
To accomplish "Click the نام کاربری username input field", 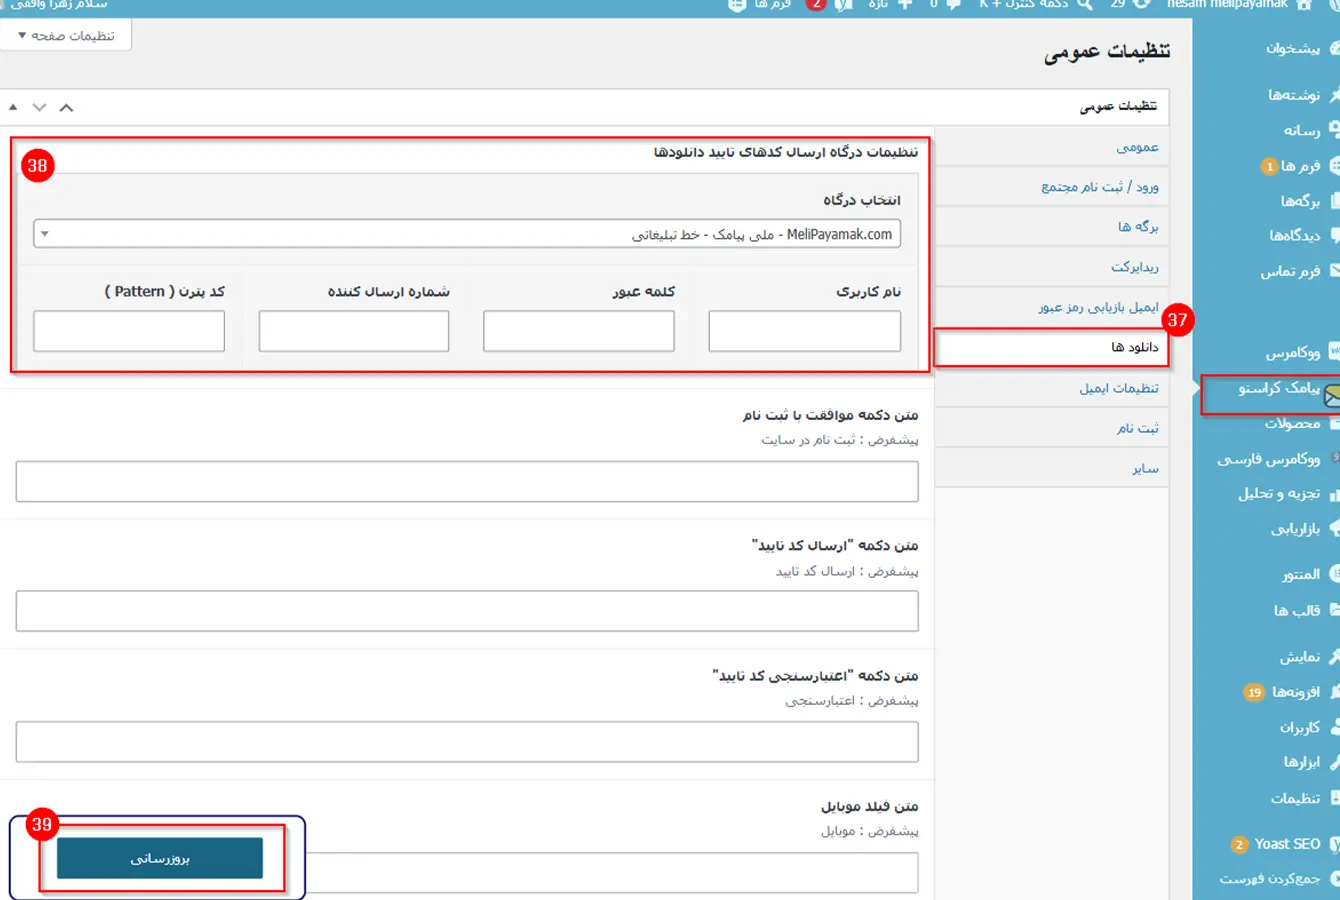I will 805,331.
